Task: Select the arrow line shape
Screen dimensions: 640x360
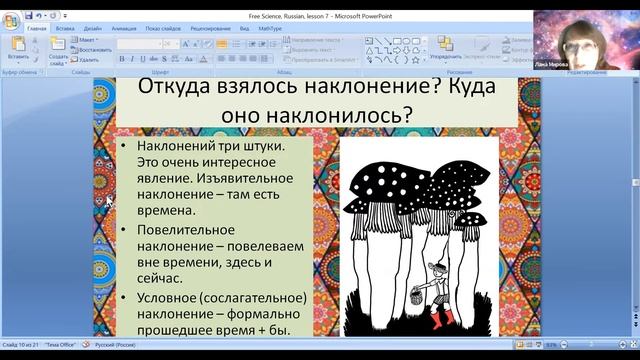Action: (x=387, y=41)
